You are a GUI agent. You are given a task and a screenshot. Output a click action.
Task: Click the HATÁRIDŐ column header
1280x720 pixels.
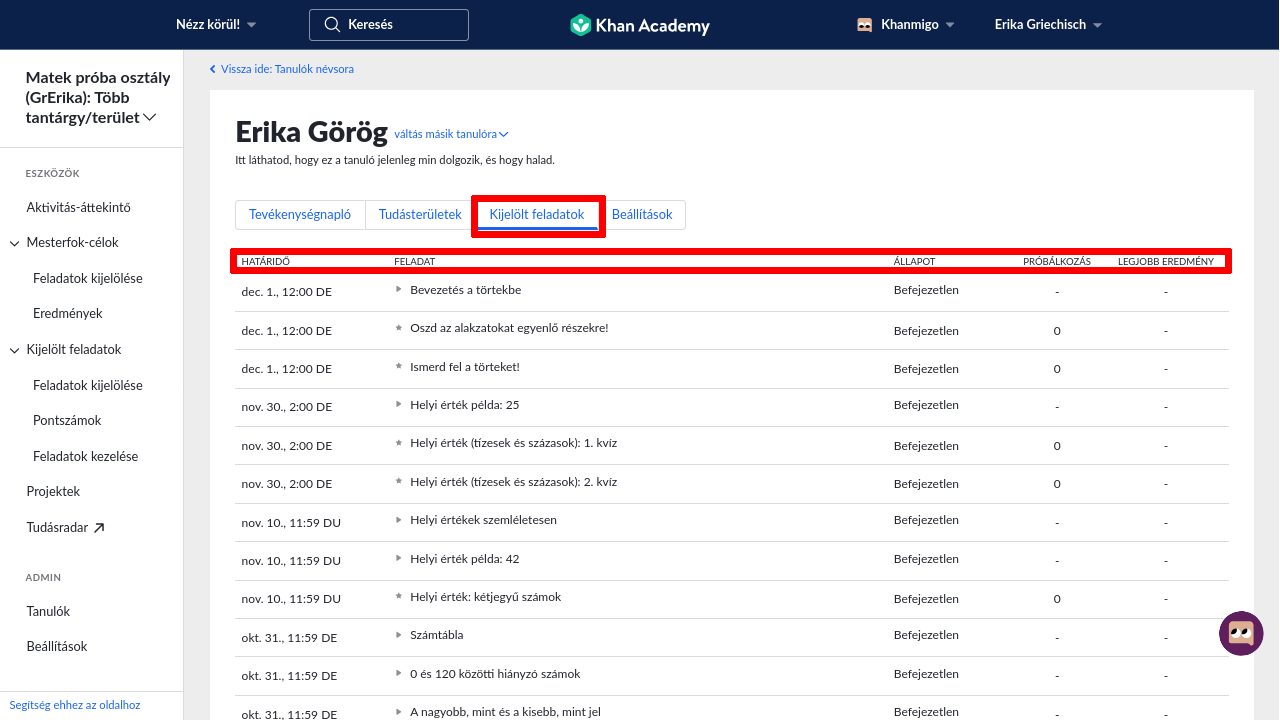tap(265, 262)
